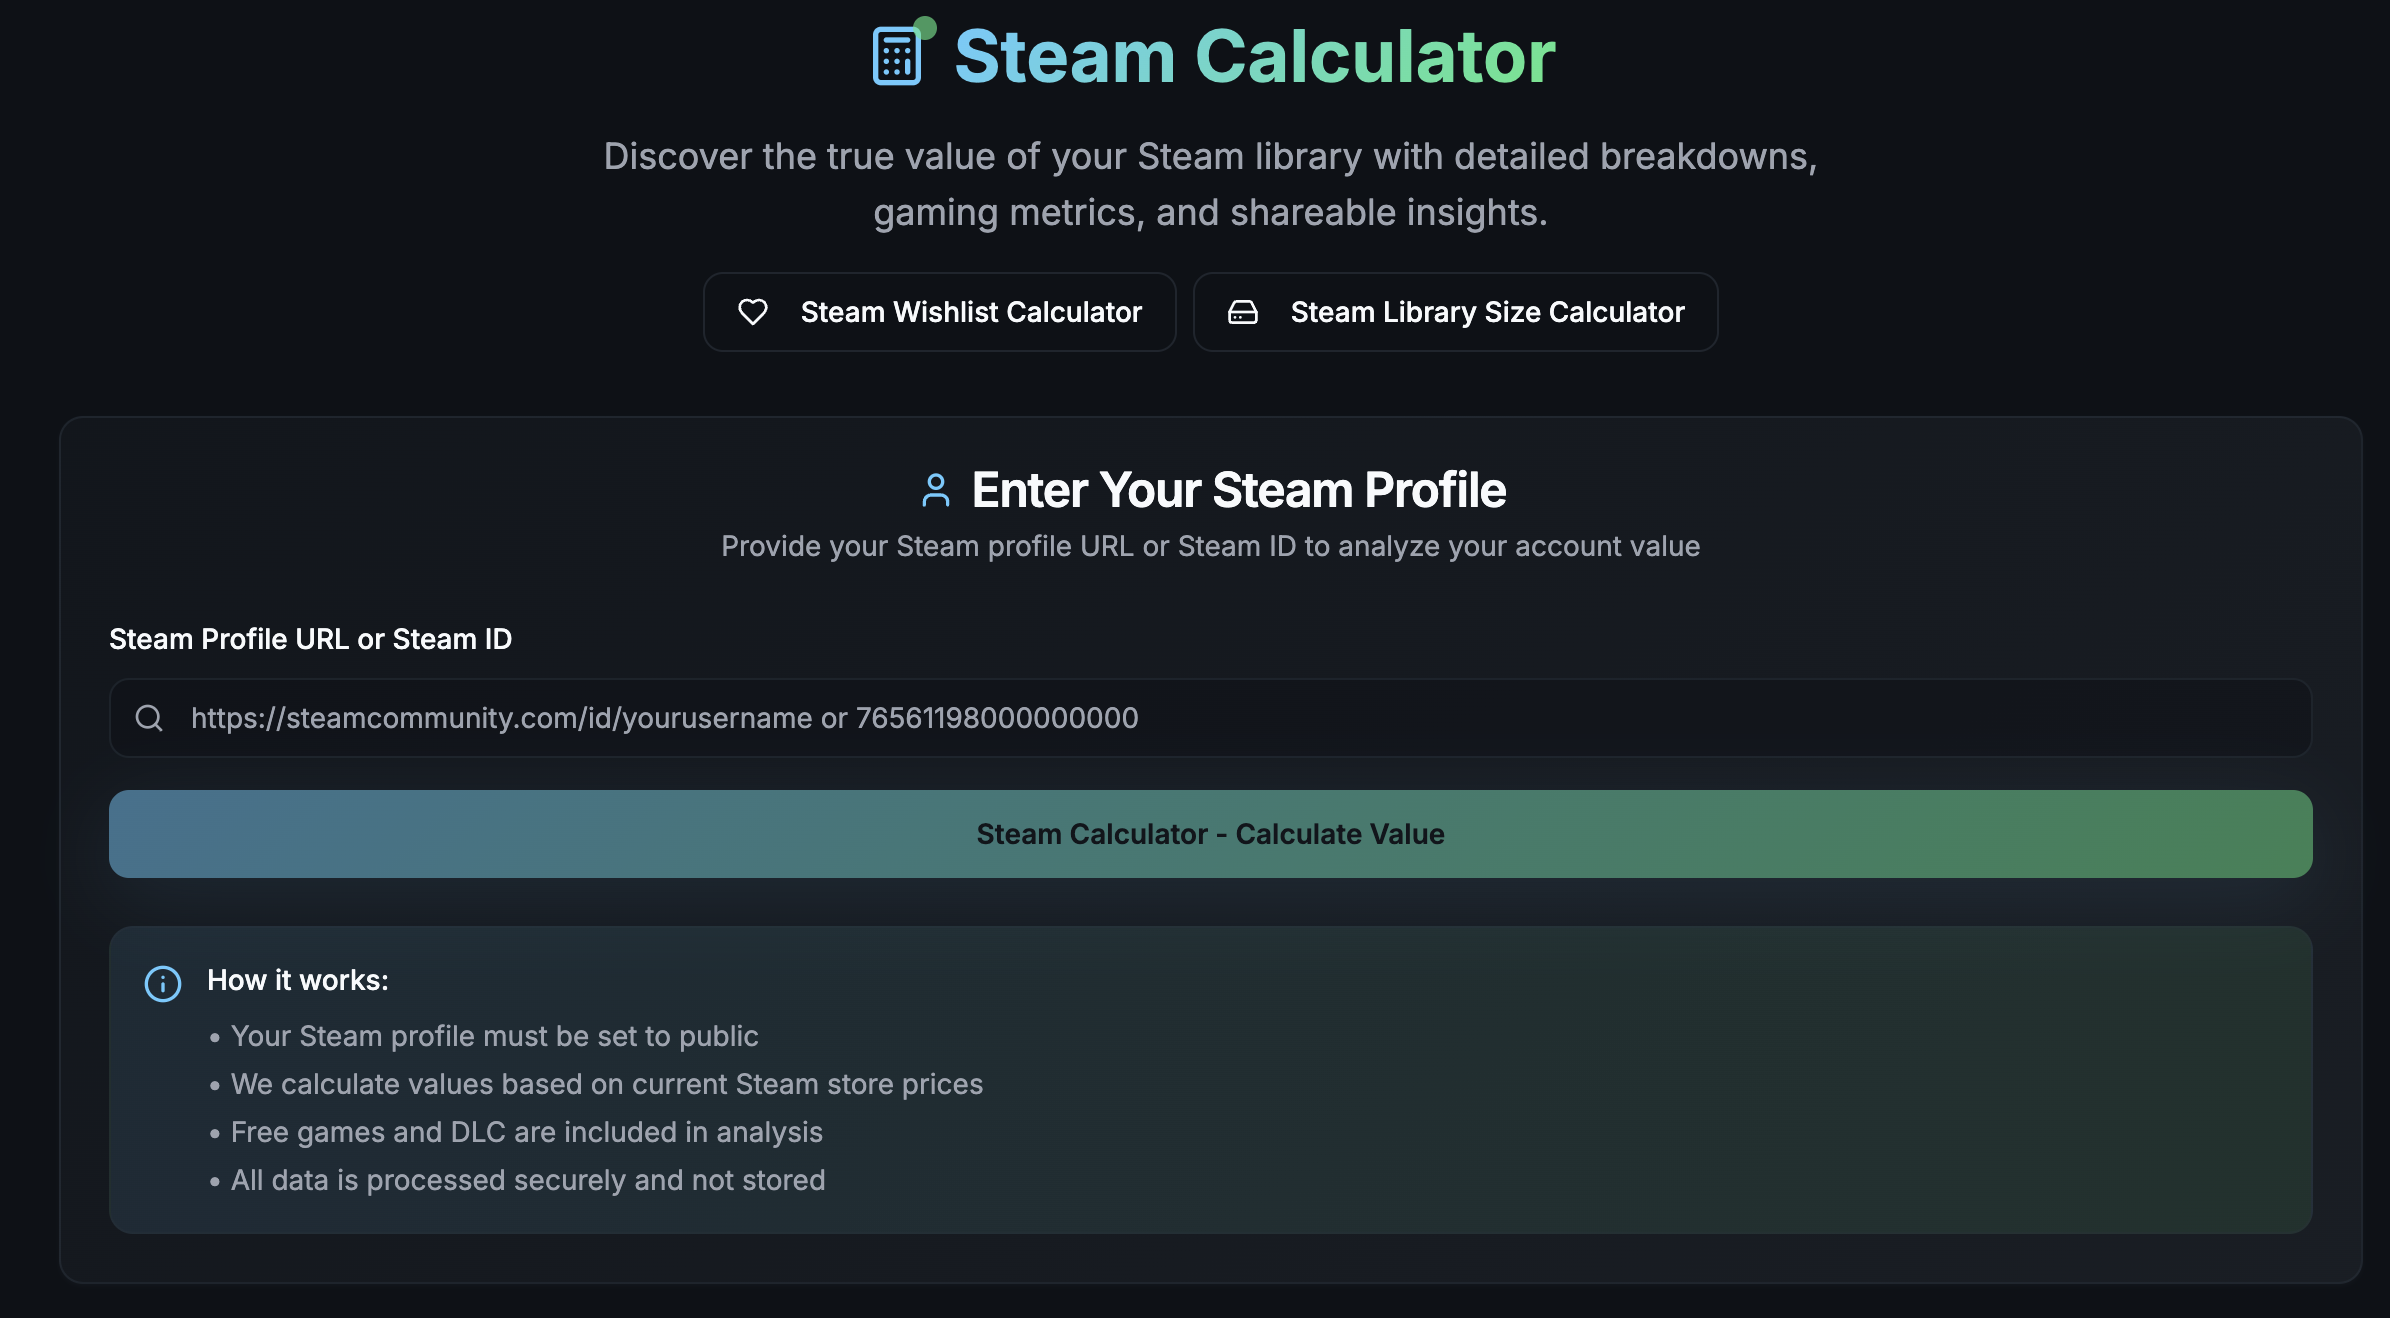Click the calculator logo icon
Viewport: 2390px width, 1318px height.
pos(896,57)
